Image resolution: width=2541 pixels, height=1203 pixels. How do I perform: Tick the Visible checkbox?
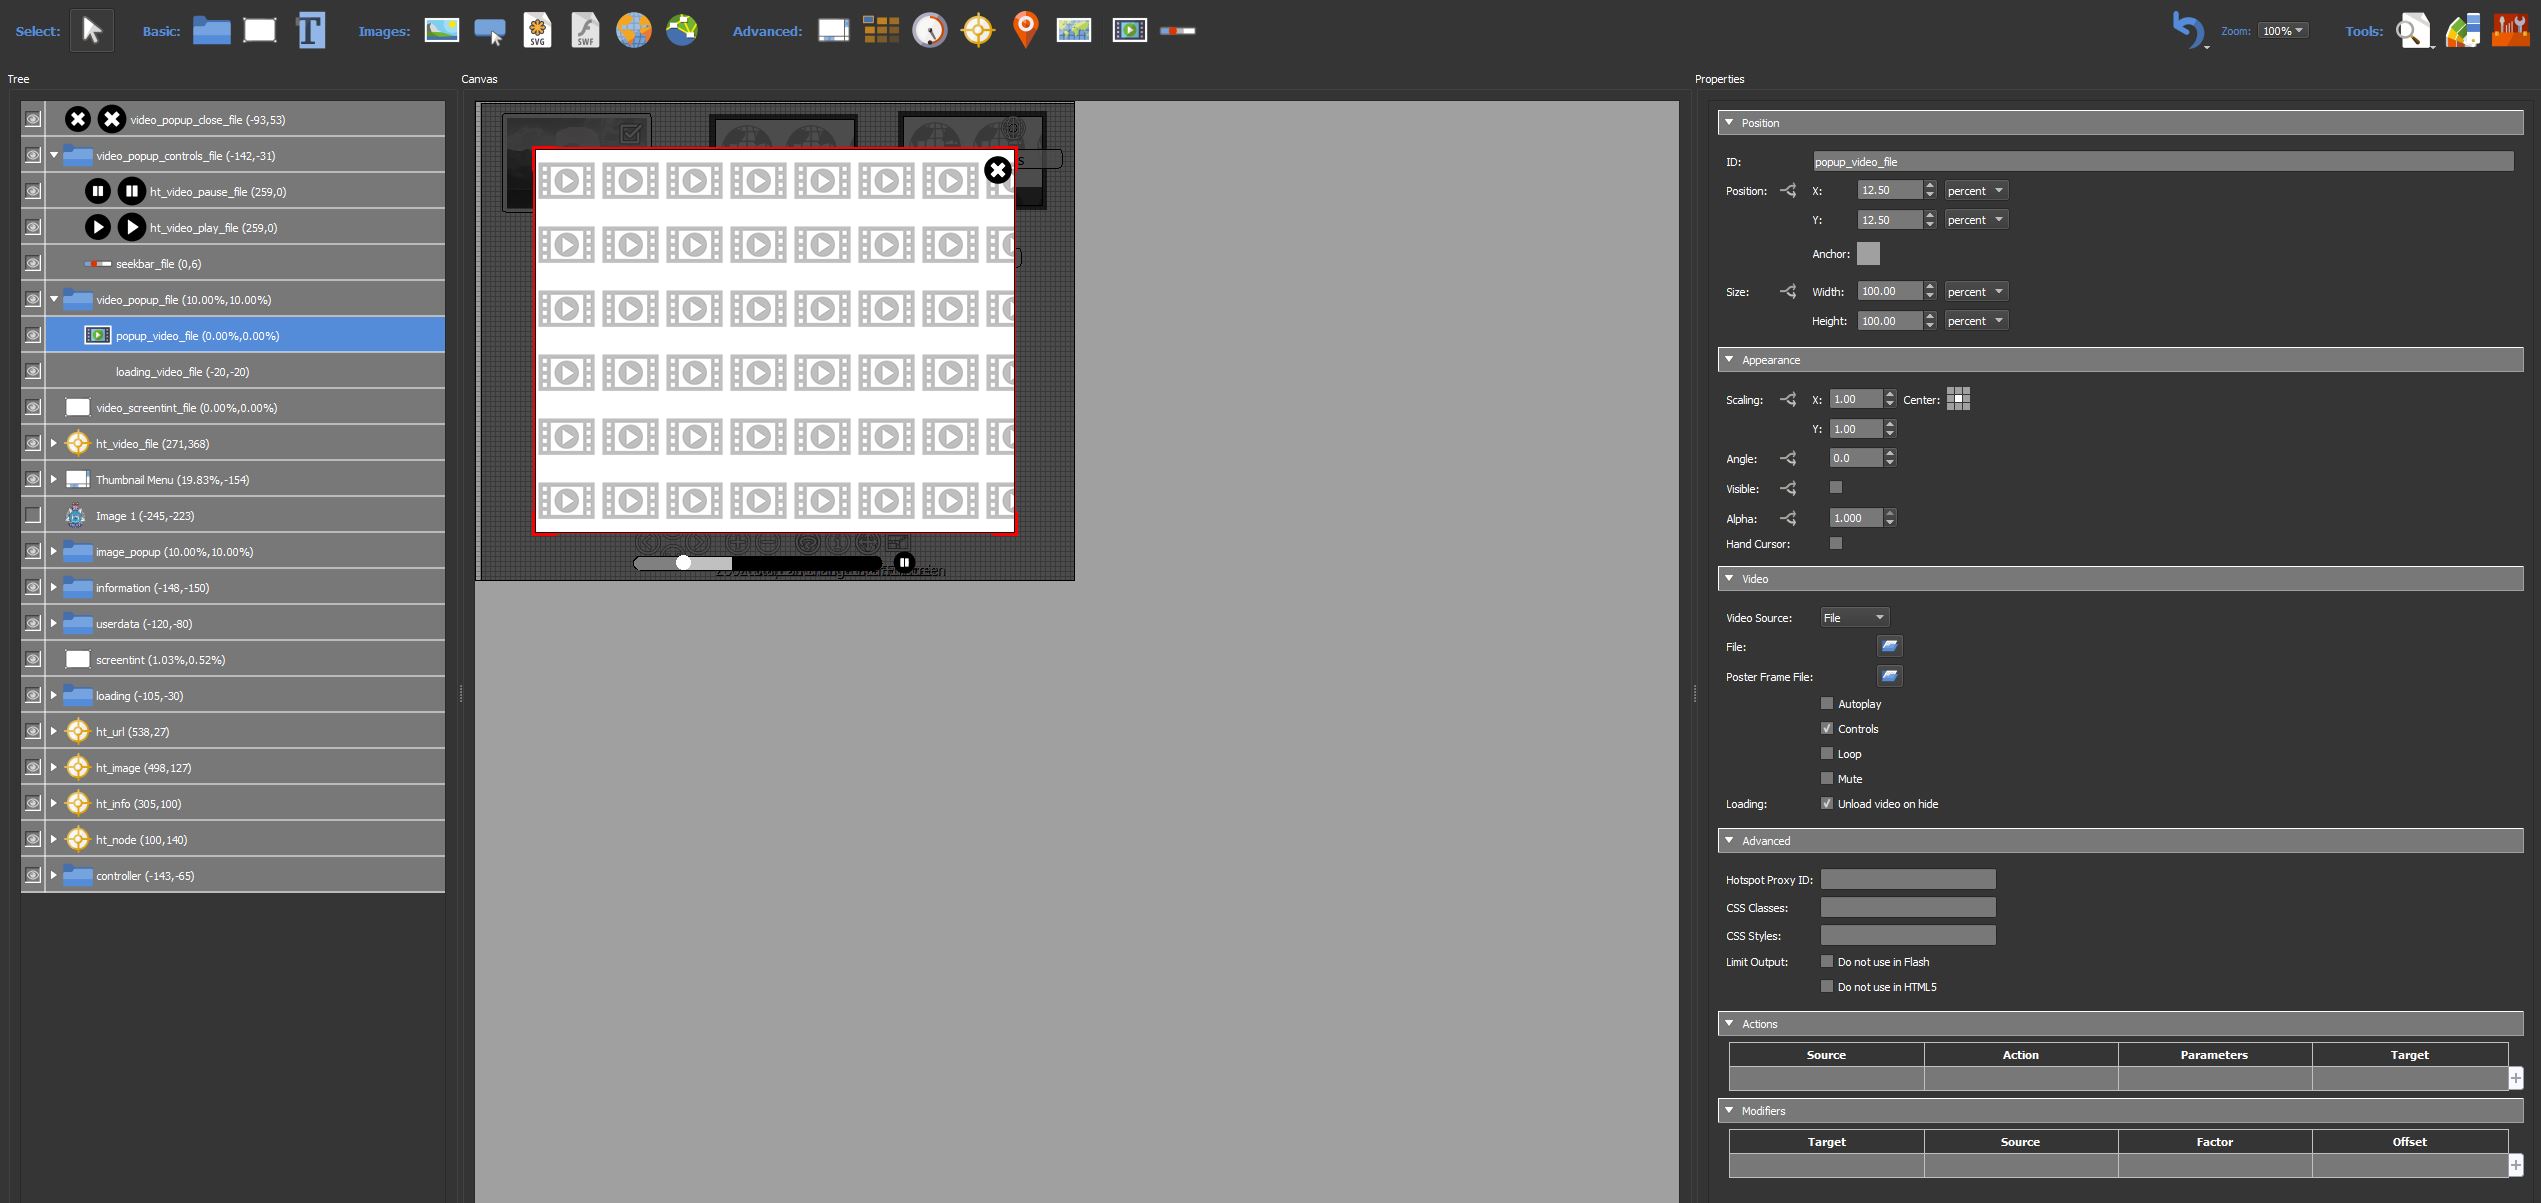[1836, 487]
